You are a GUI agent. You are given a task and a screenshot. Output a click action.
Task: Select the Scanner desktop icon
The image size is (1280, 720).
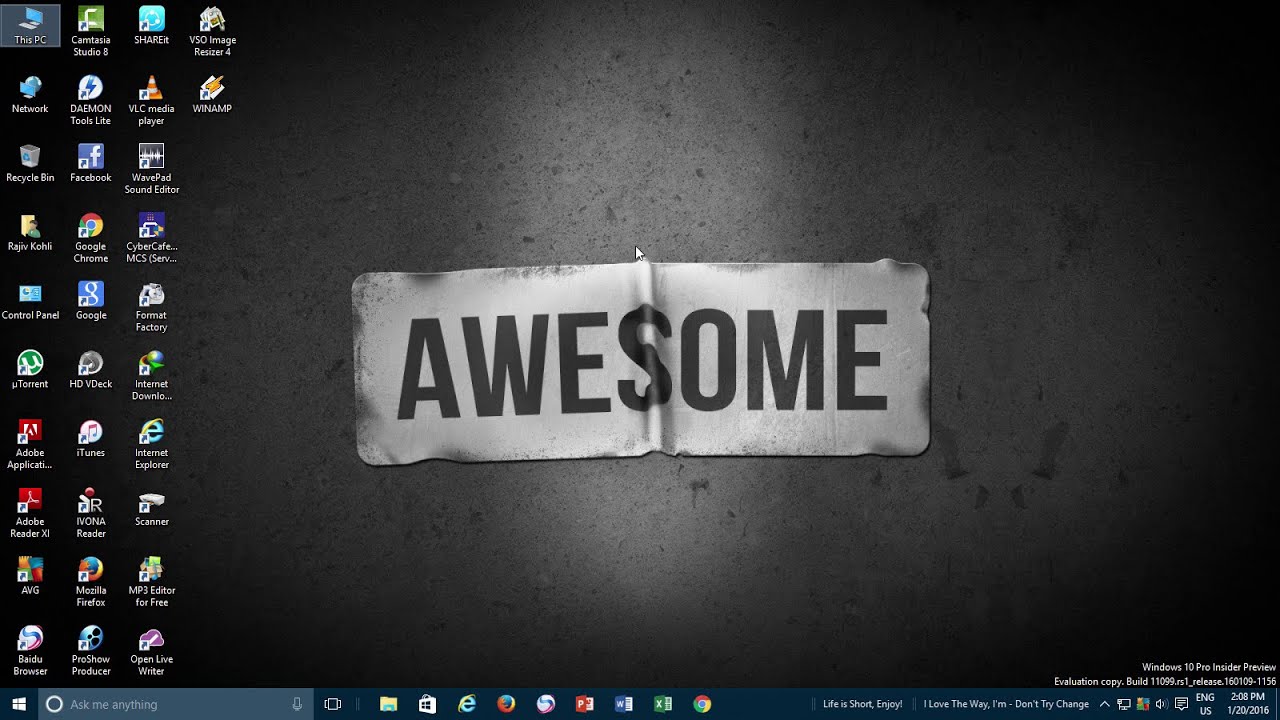pos(151,507)
